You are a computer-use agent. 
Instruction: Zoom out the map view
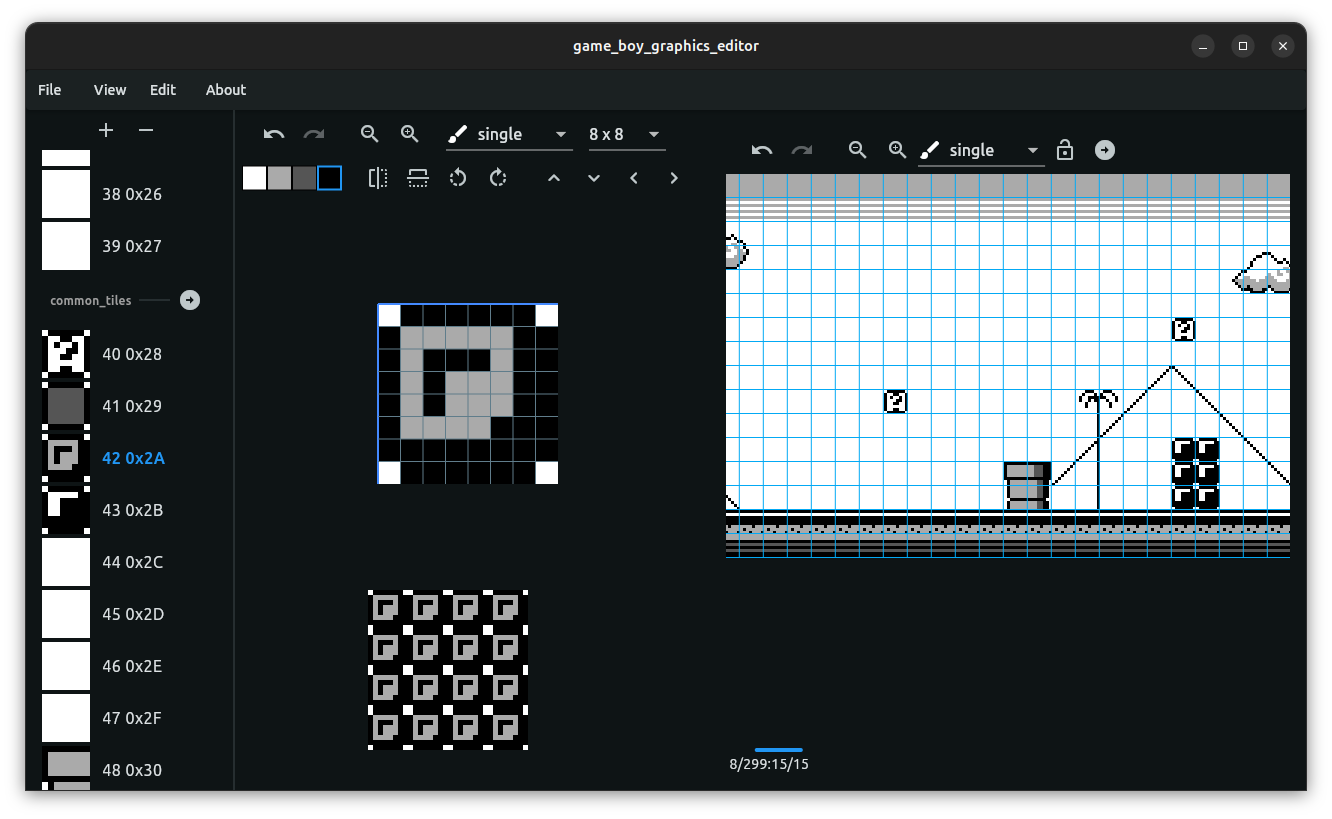pyautogui.click(x=857, y=150)
